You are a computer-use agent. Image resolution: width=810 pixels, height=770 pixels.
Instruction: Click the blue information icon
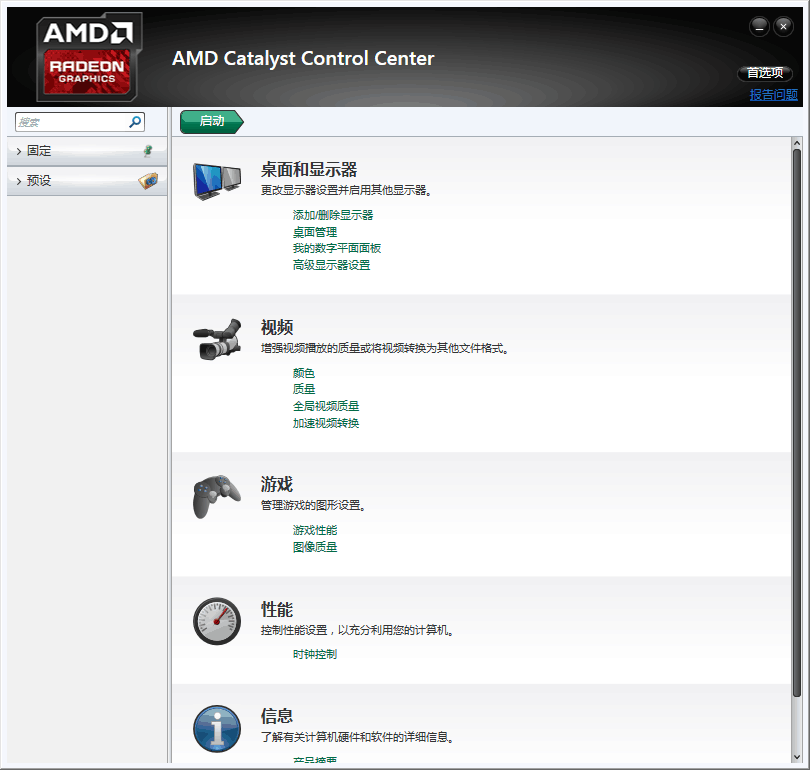[x=216, y=729]
